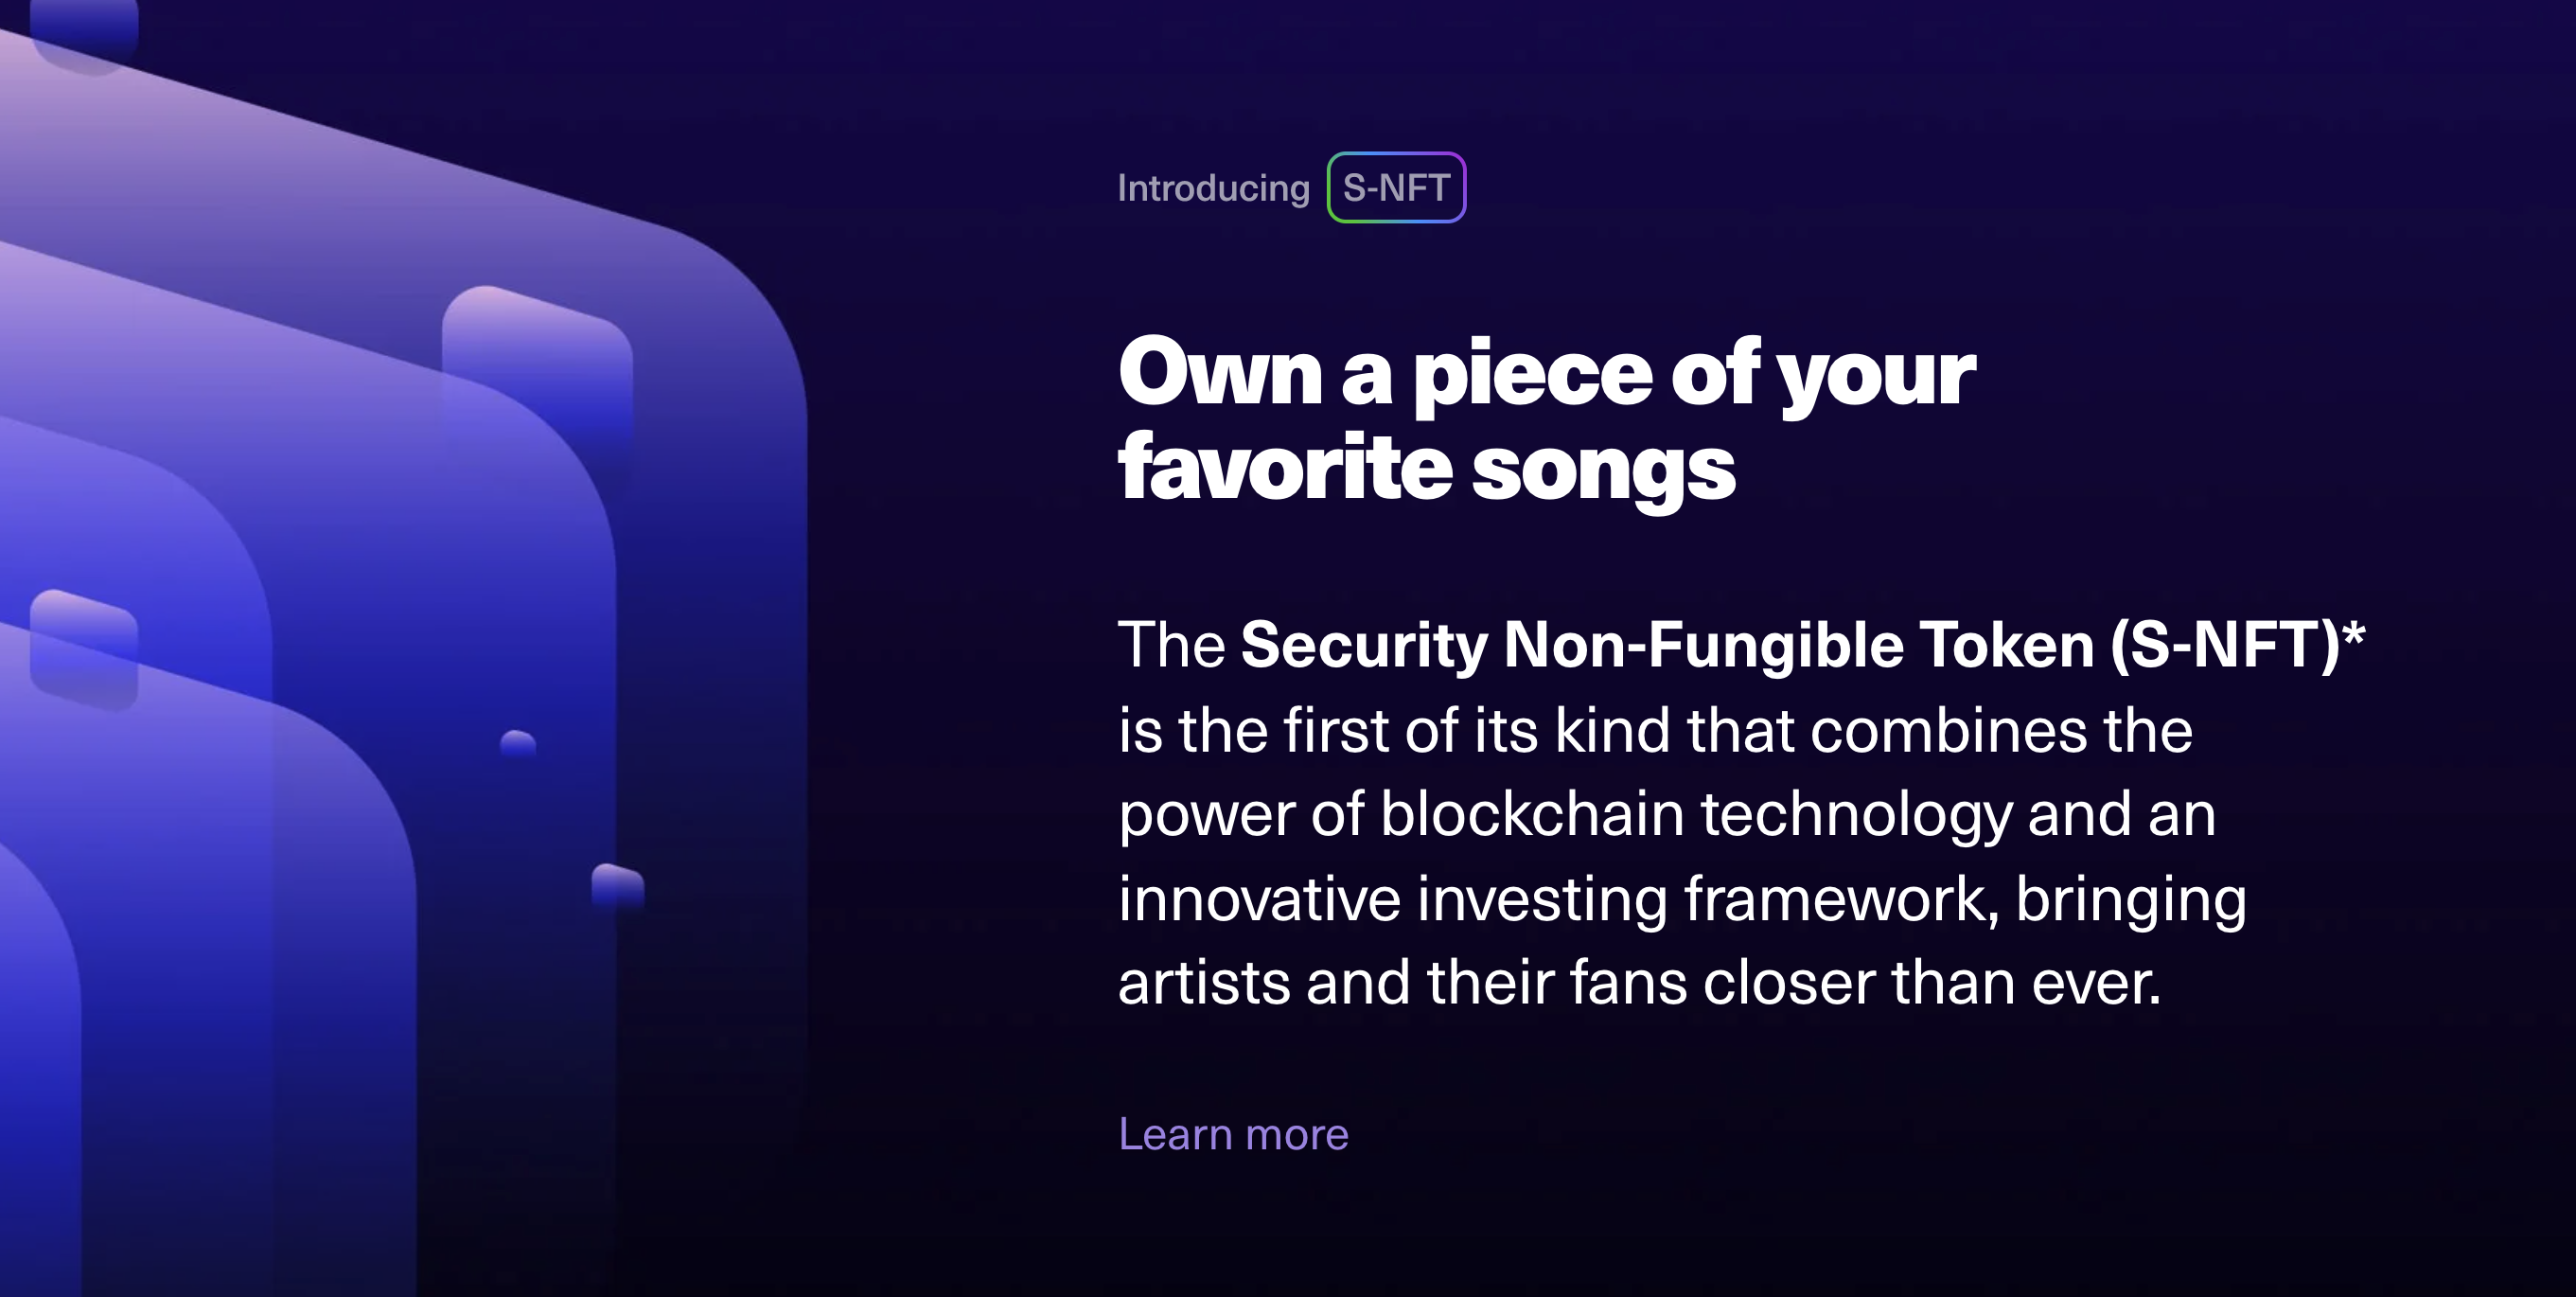Click the small floating shape near panel edge
Screen dimensions: 2576x1297
pyautogui.click(x=618, y=885)
